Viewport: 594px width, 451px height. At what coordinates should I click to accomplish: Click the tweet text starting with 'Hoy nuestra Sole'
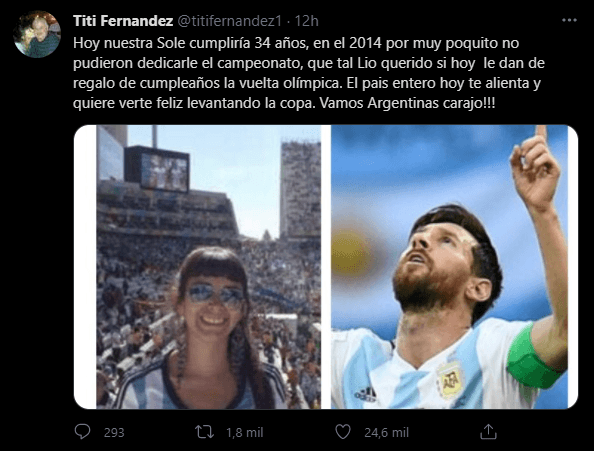point(309,73)
